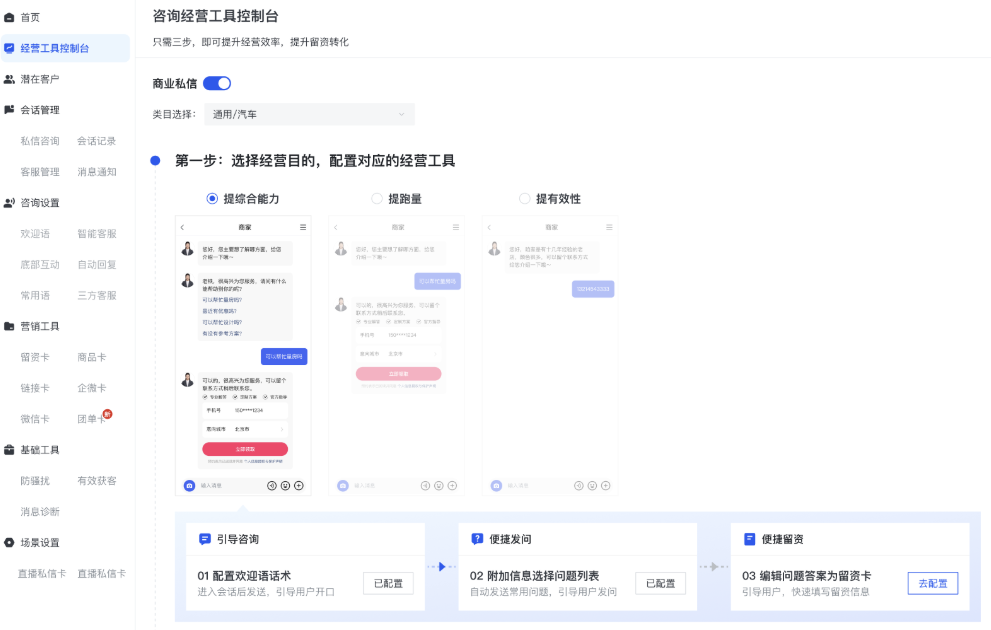Click 去配置 button for 03 编辑问题答案为留资卡
Viewport: 991px width, 630px height.
[x=933, y=583]
